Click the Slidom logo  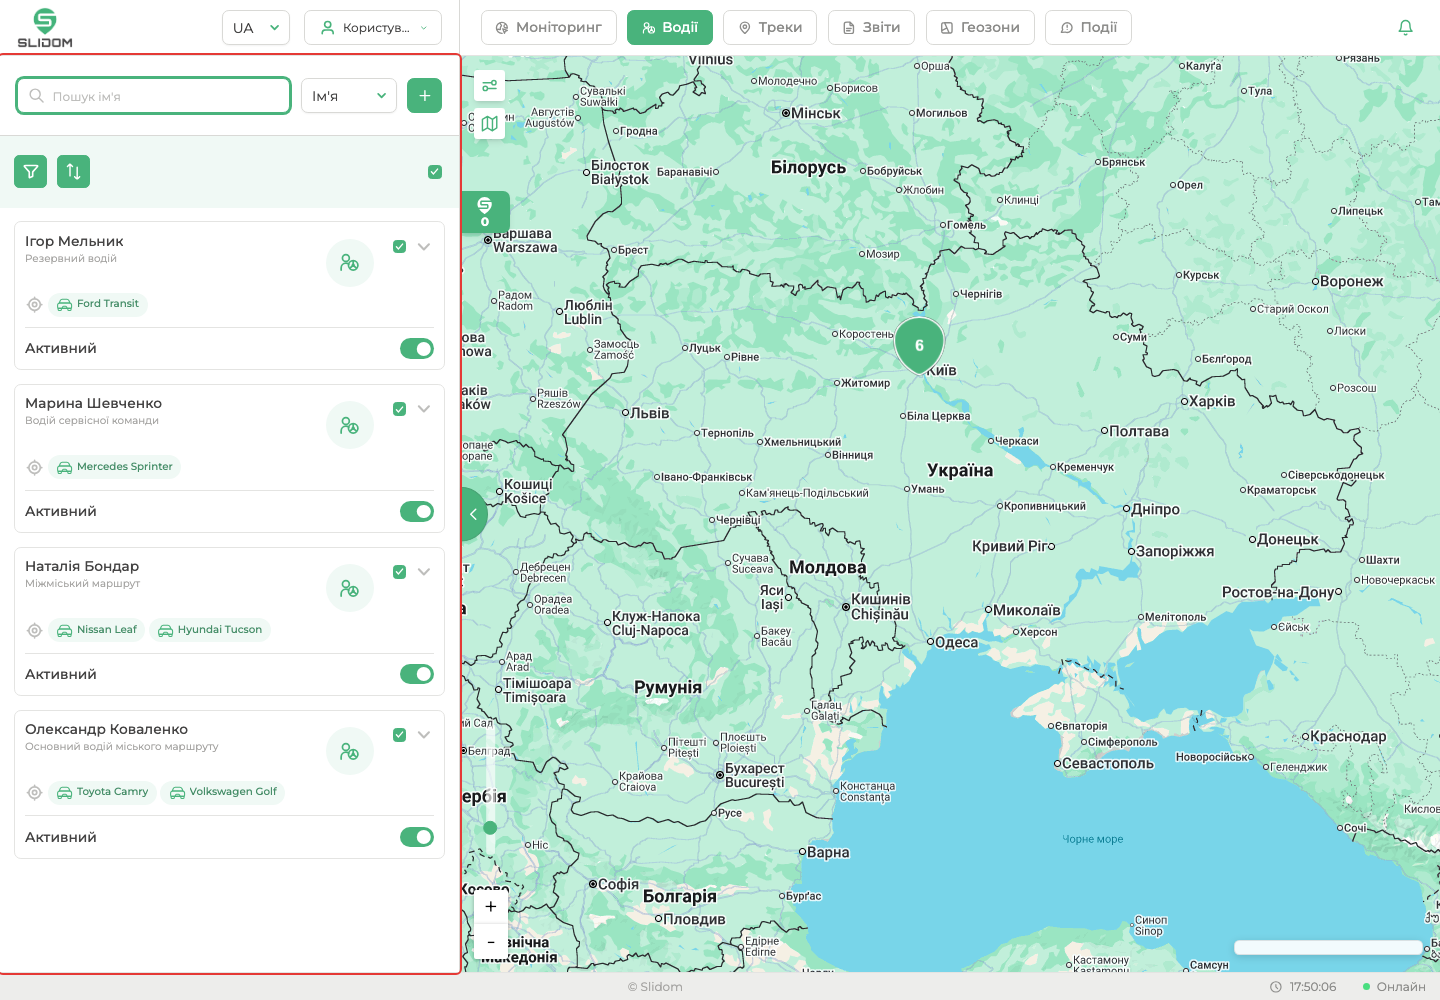click(45, 28)
